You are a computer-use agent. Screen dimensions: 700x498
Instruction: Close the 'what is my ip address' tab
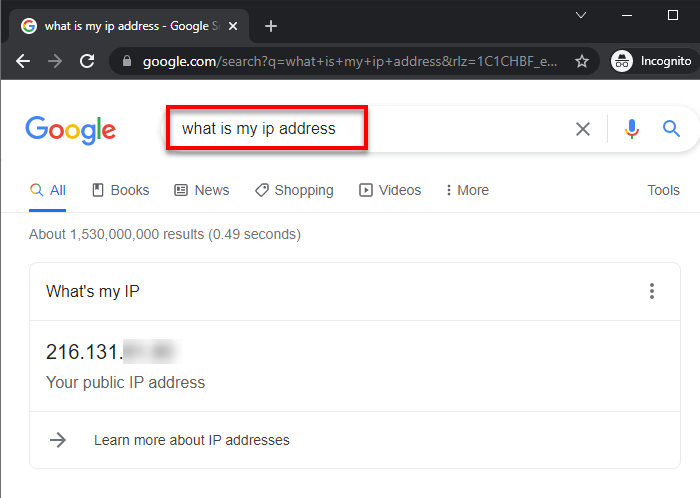tap(233, 26)
